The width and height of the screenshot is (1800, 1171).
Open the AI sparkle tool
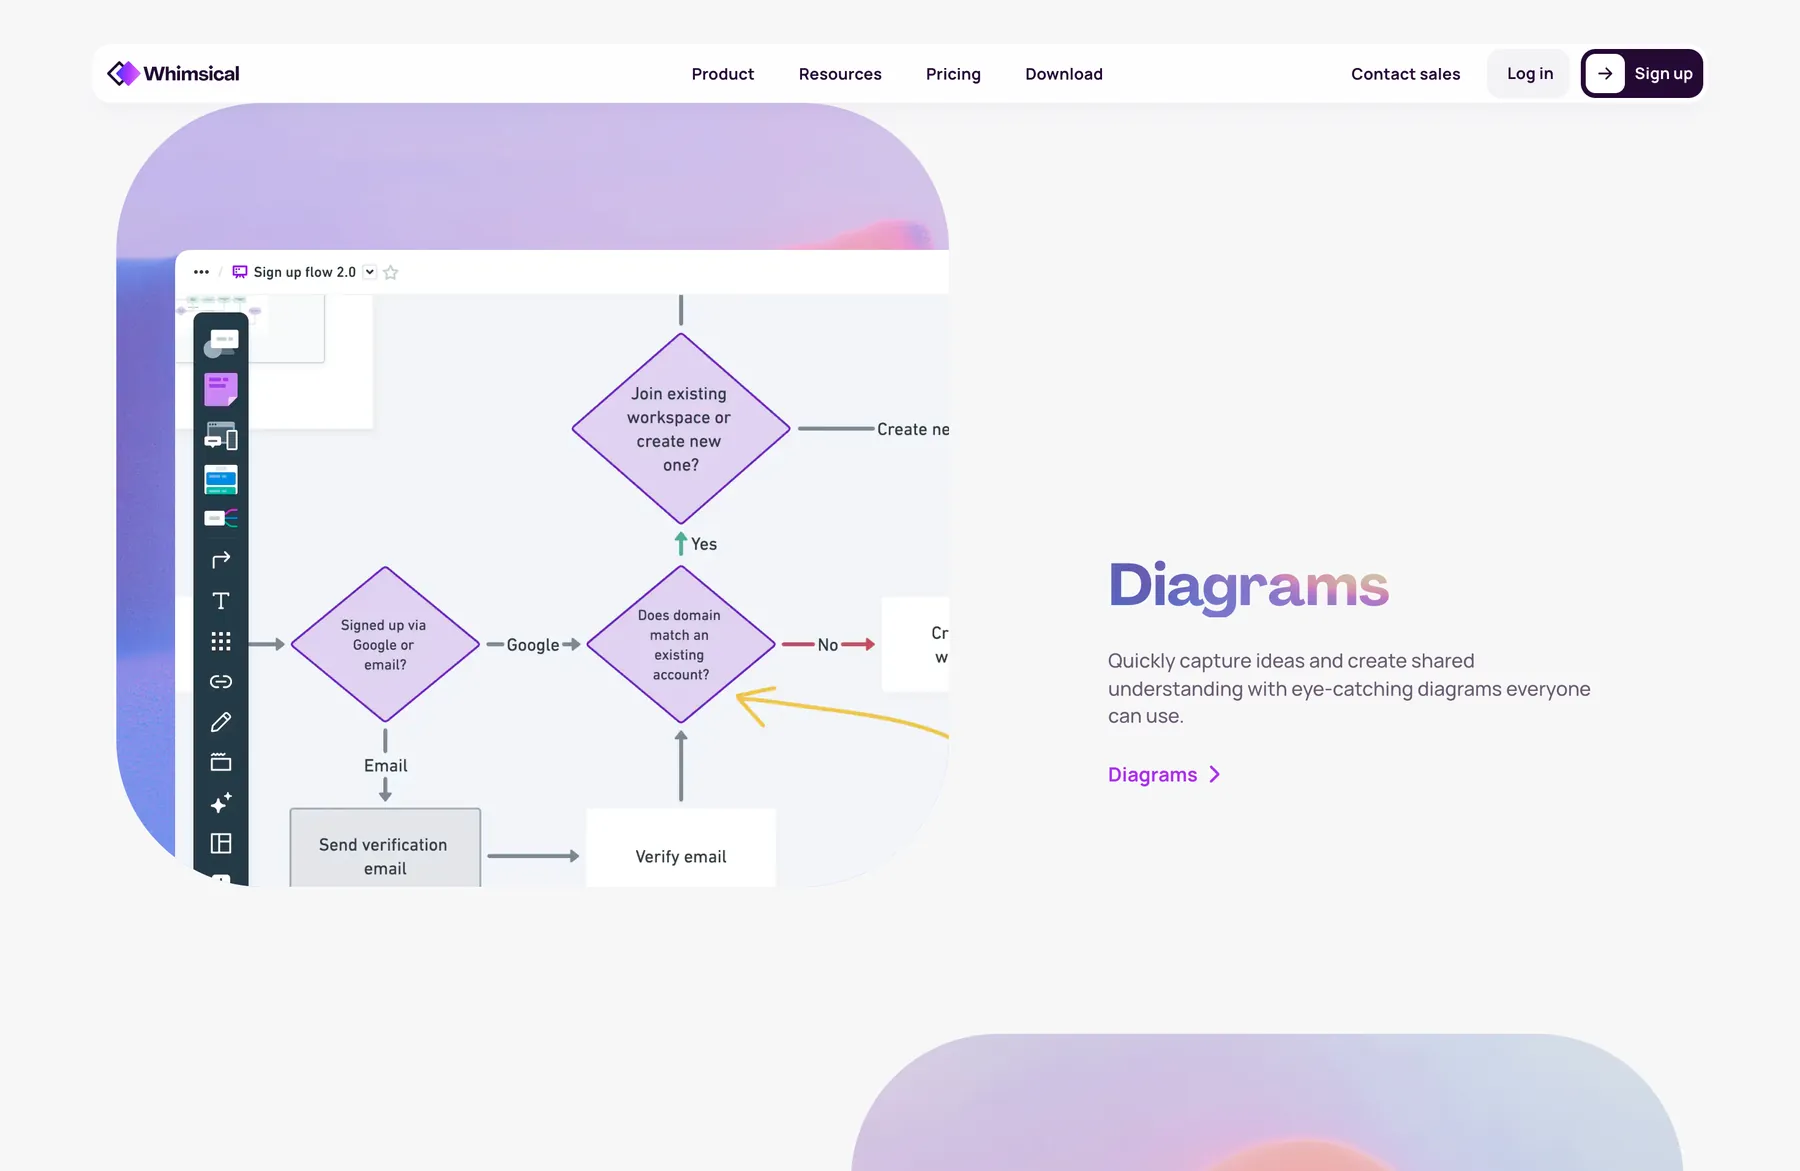pyautogui.click(x=221, y=803)
